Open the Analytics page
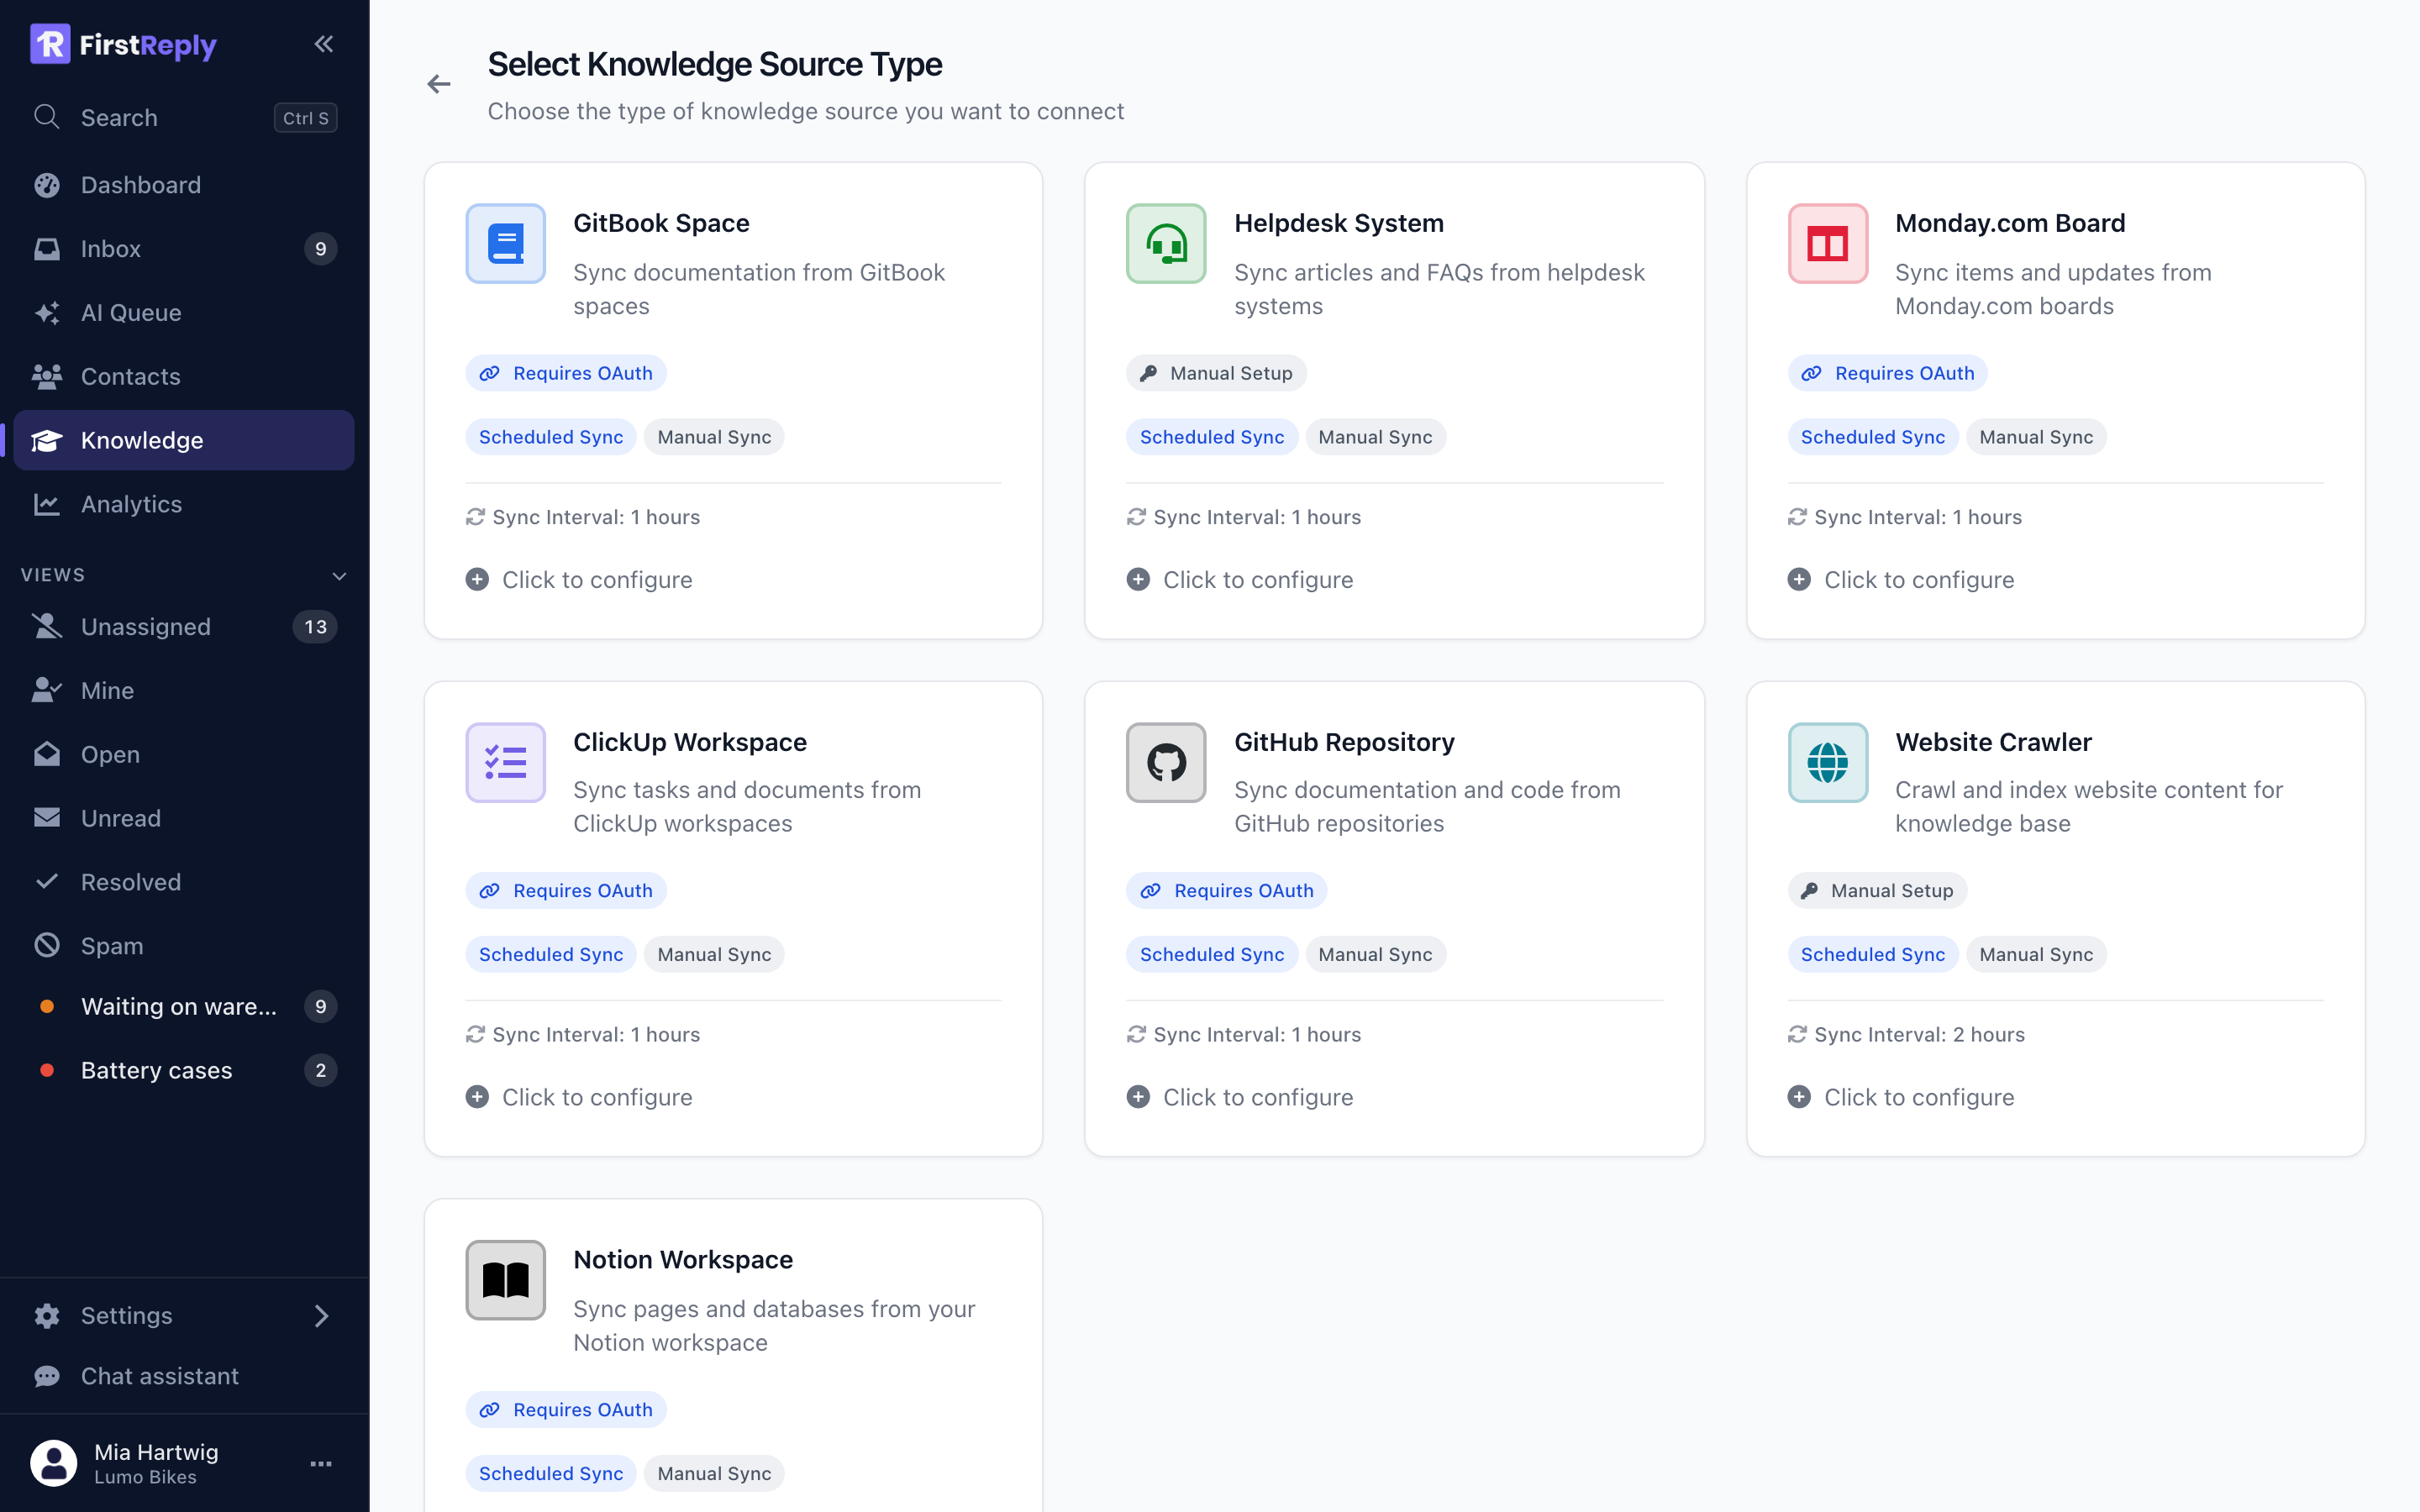This screenshot has height=1512, width=2420. click(184, 504)
